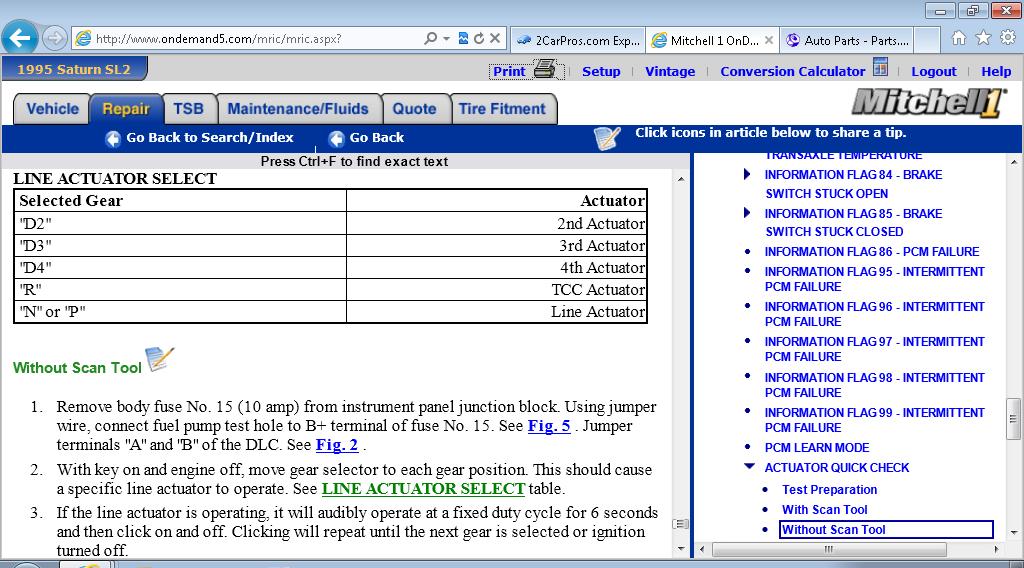Viewport: 1024px width, 568px height.
Task: Click the calculator icon beside Conversion Calculator
Action: pyautogui.click(x=880, y=67)
